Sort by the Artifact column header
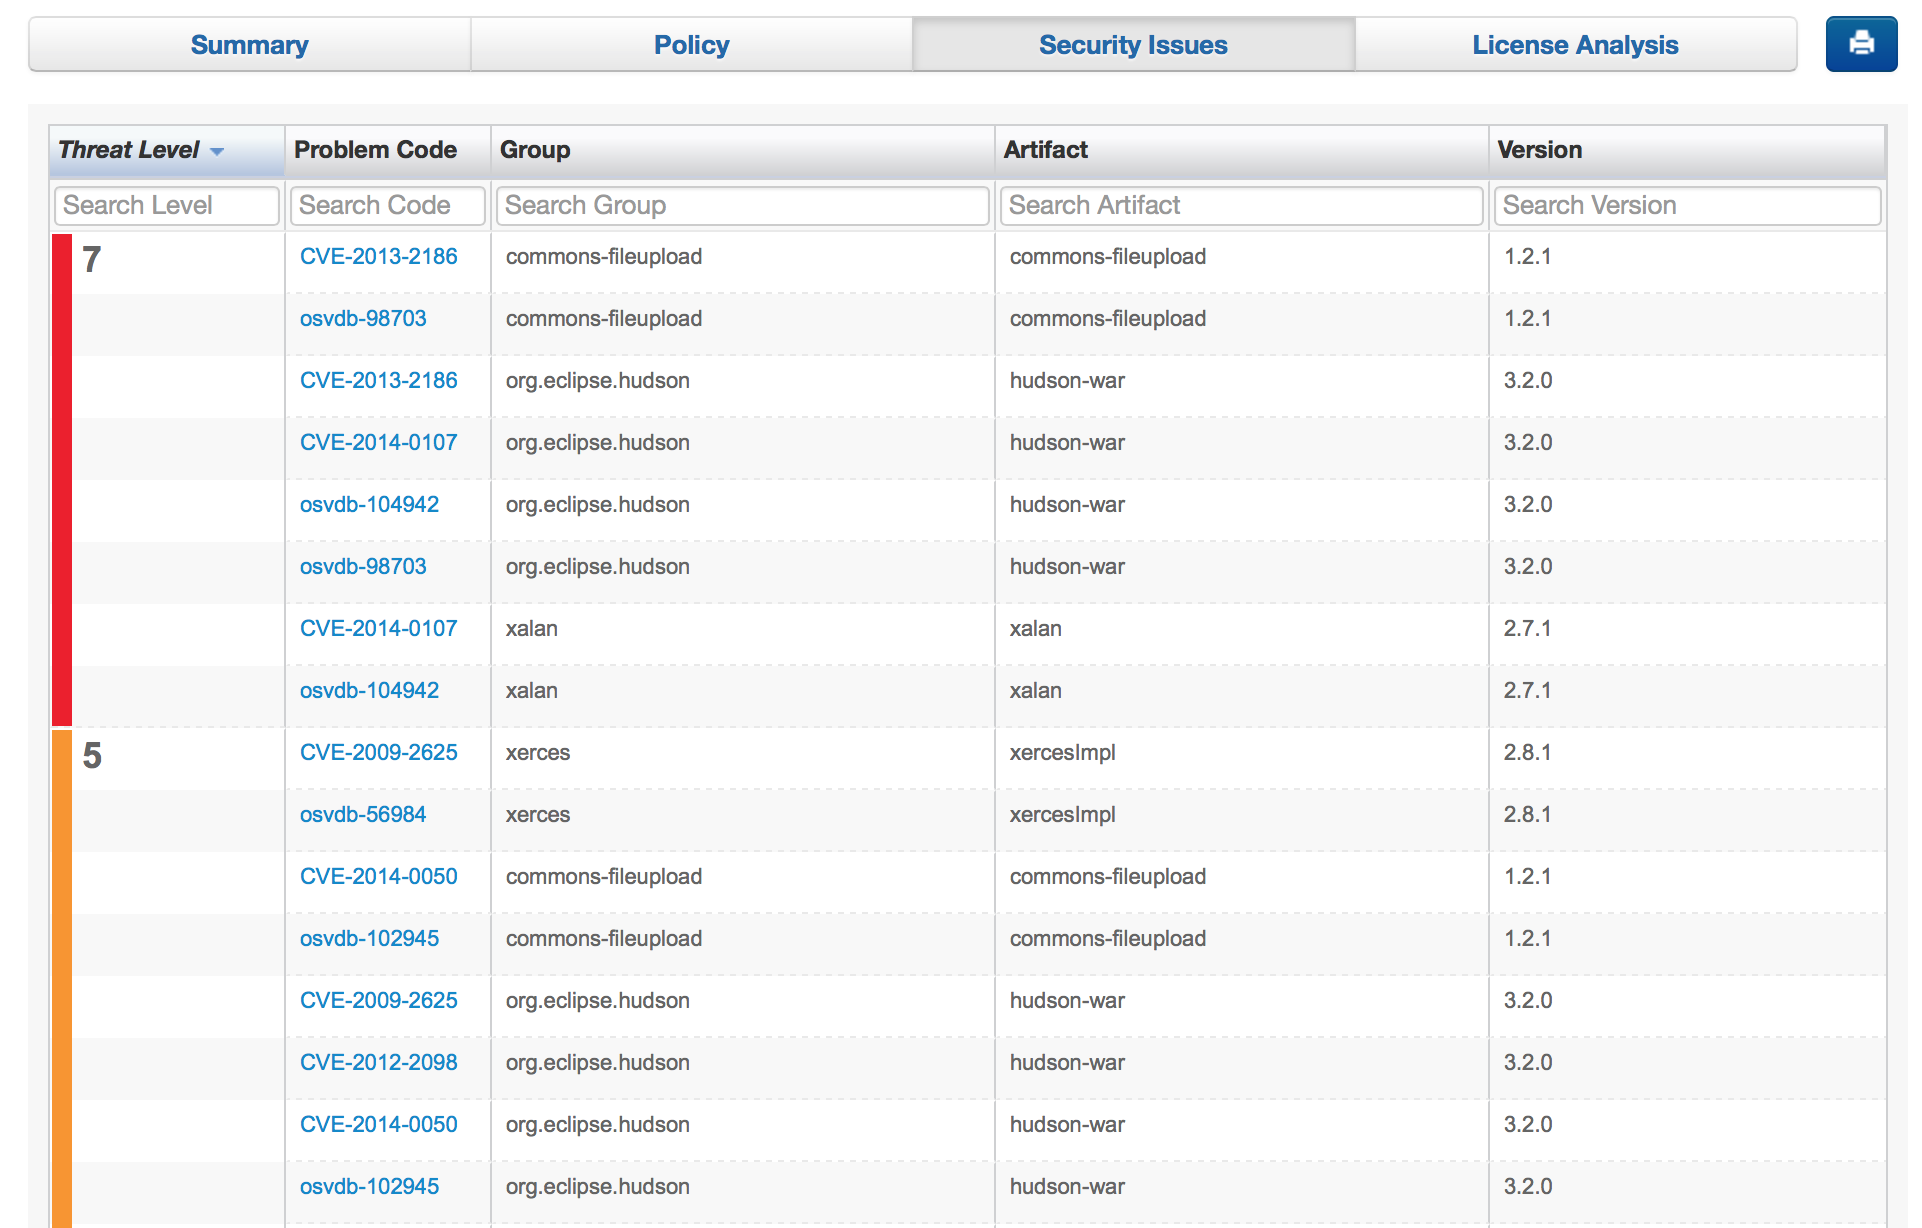 coord(1045,150)
